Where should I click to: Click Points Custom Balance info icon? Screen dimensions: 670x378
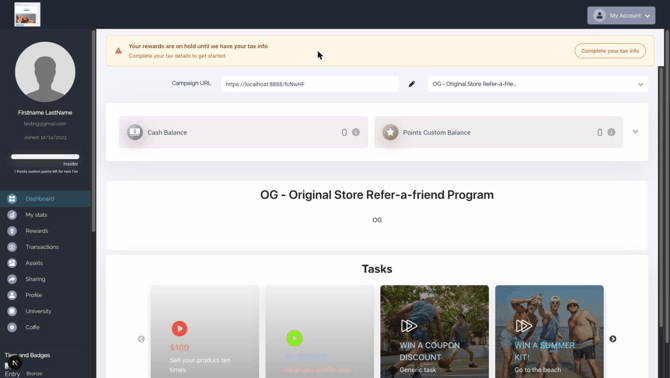tap(611, 132)
